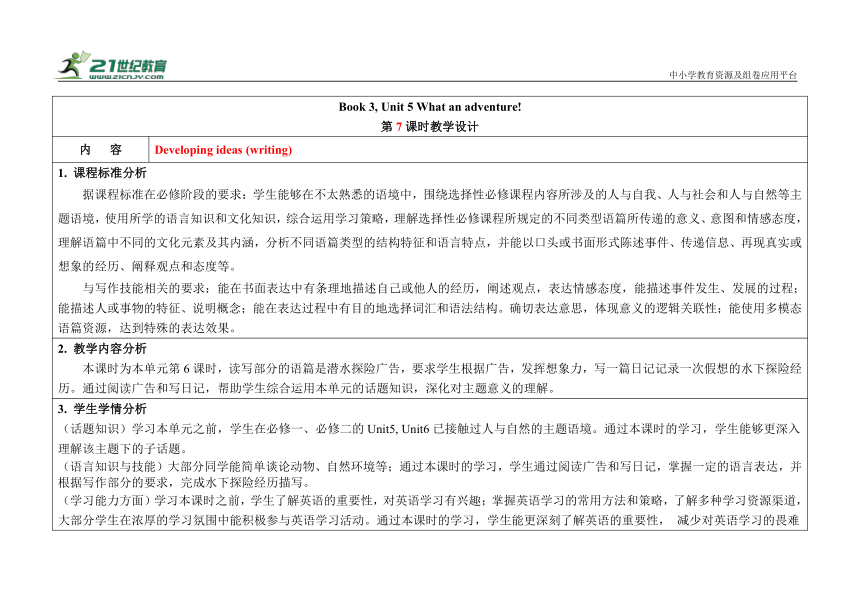Image resolution: width=860 pixels, height=608 pixels.
Task: Click the 21世纪教育 runner logo
Action: [111, 65]
